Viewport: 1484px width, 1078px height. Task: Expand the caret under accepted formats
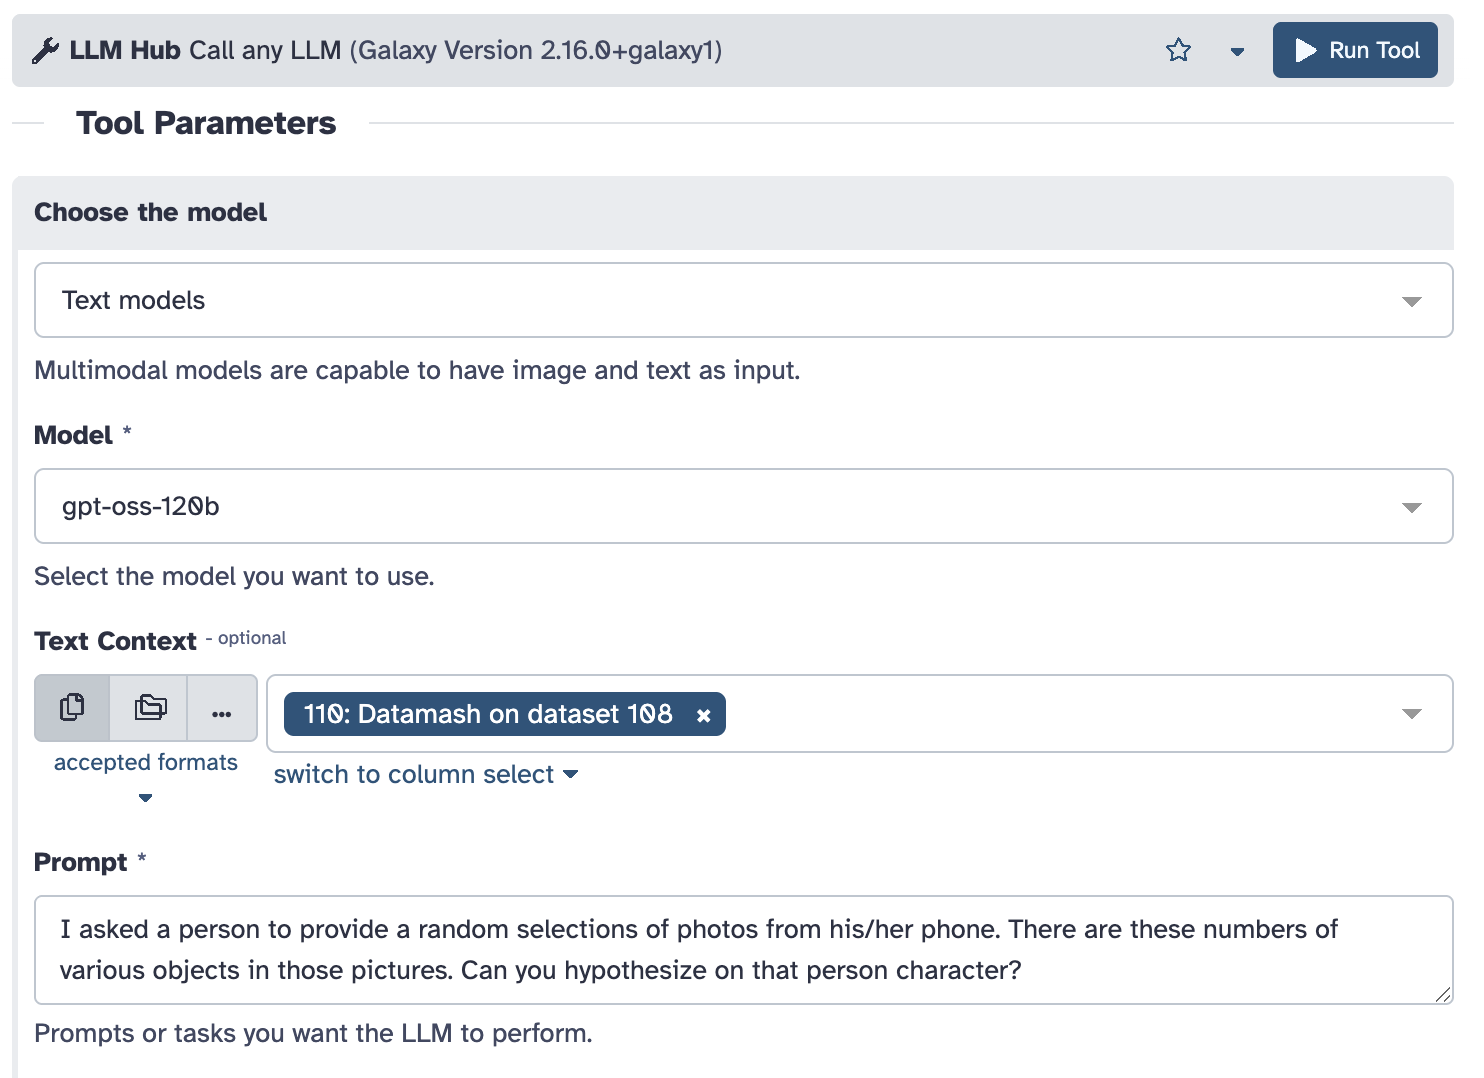click(146, 797)
